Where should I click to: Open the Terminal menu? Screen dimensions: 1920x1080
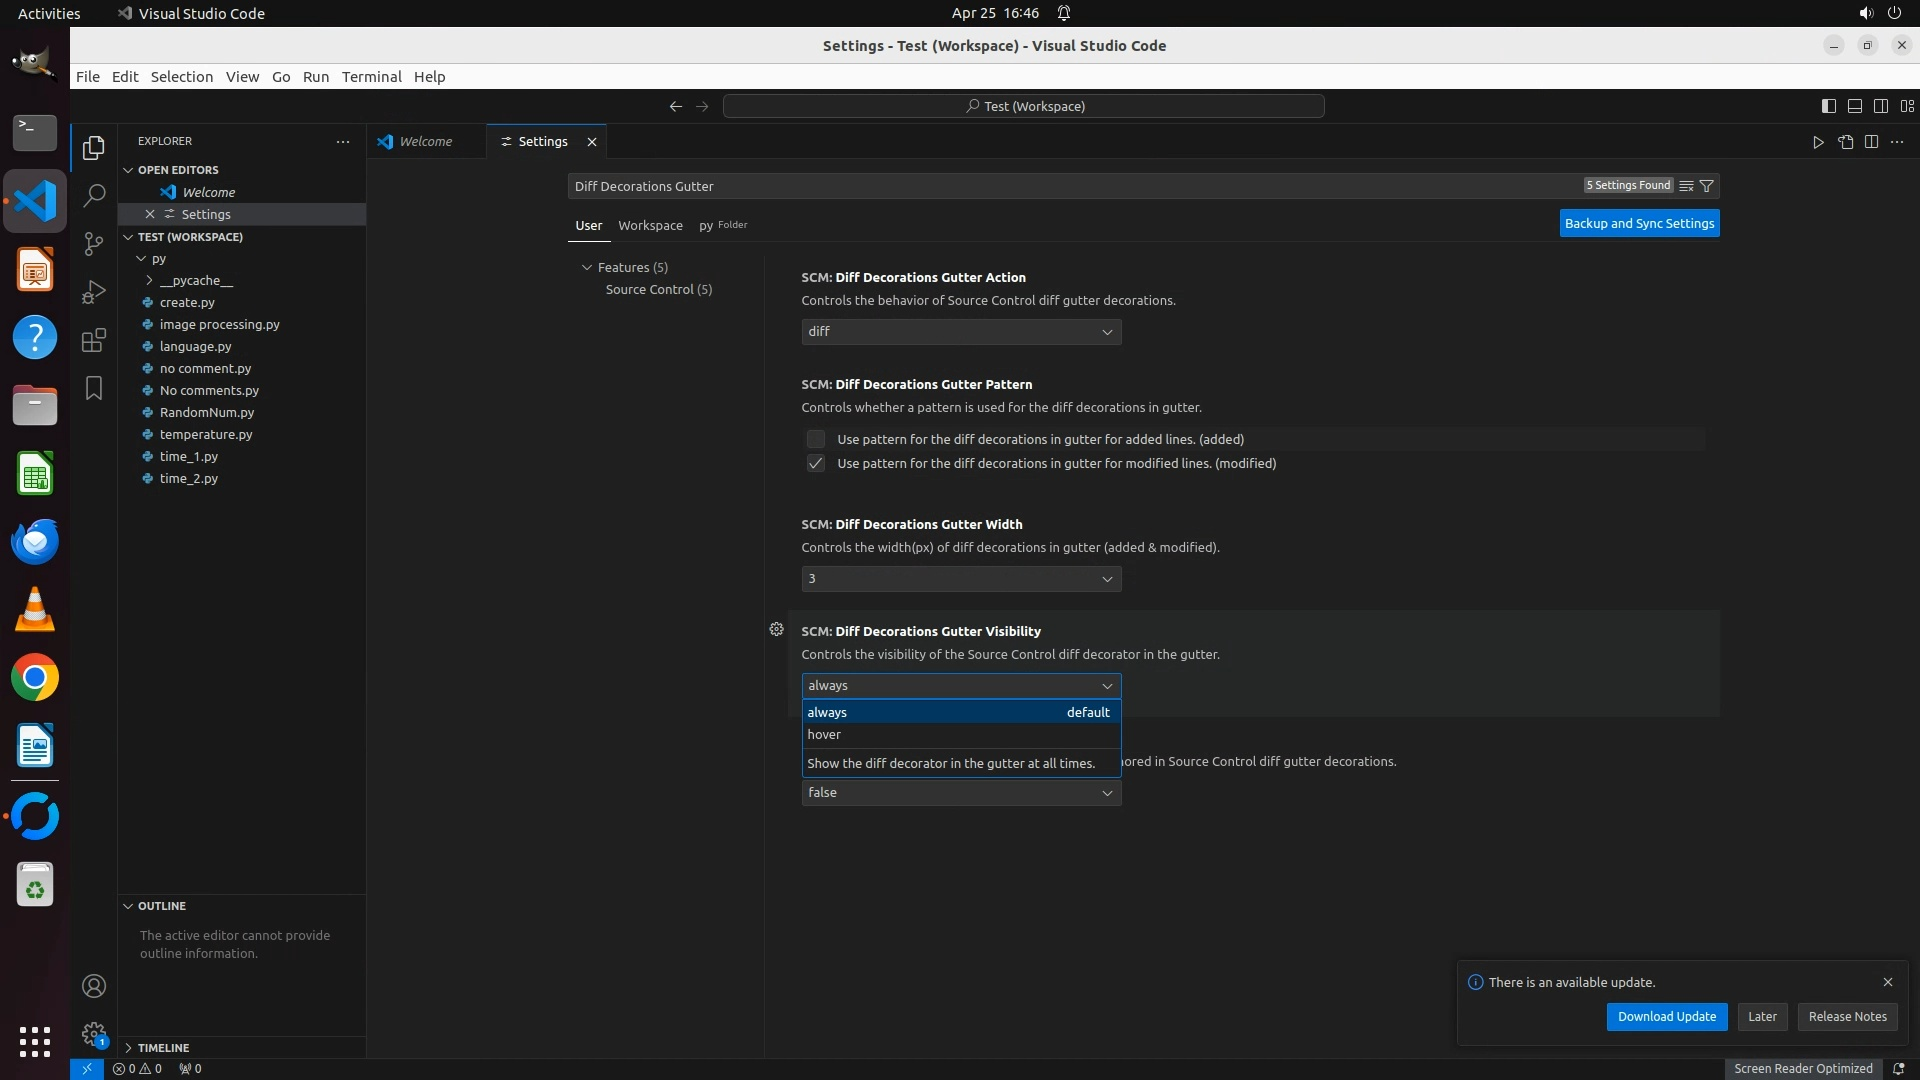[x=371, y=77]
